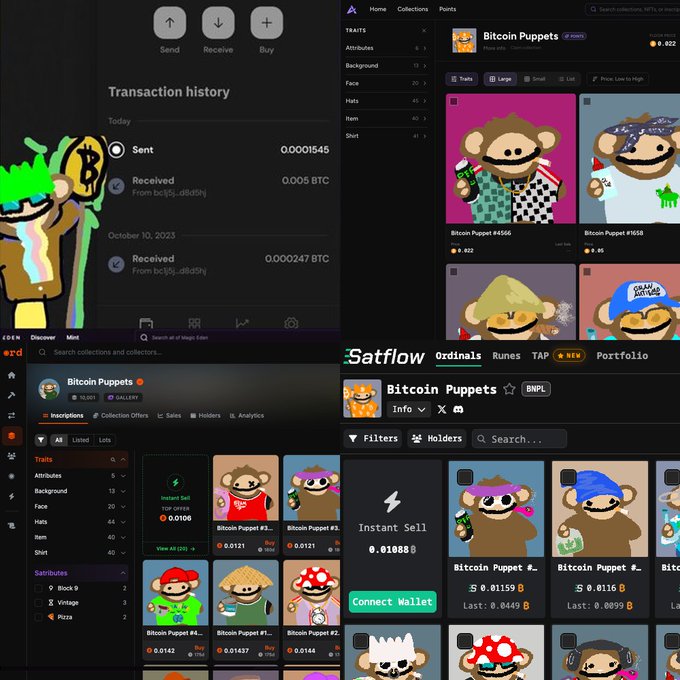Open the Info dropdown on Satflow
Viewport: 680px width, 680px height.
[409, 409]
